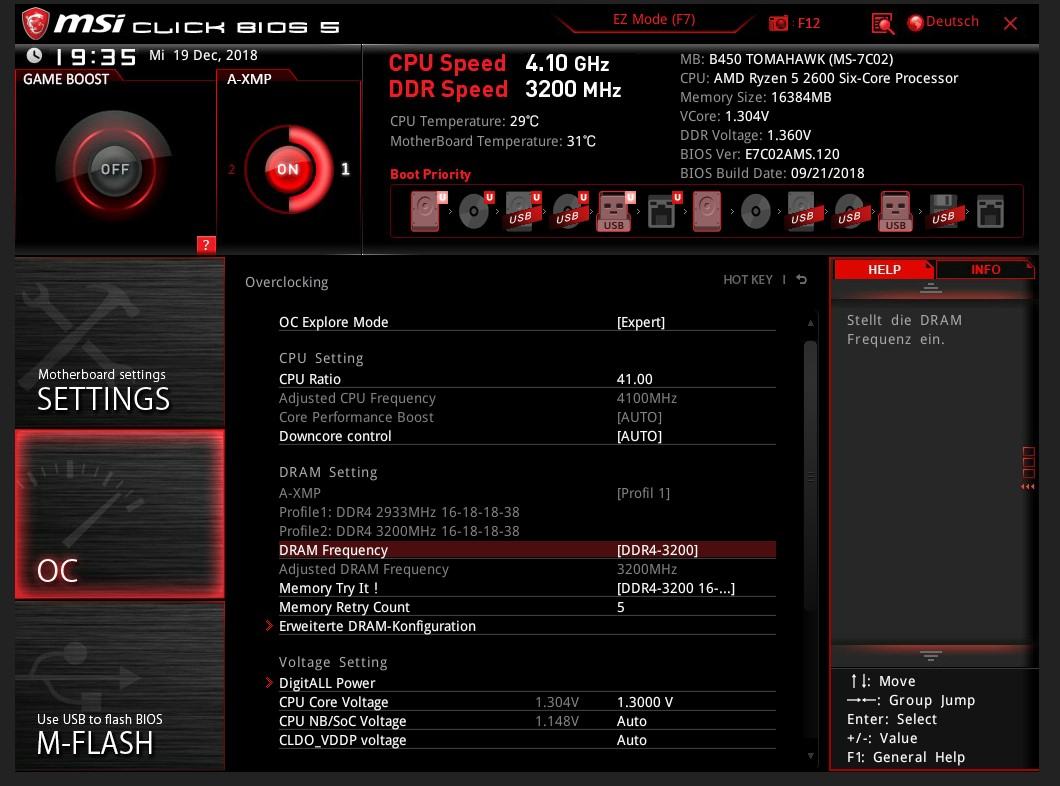Click the 'Adjusted DRAM Frequency' 3200MHz row
This screenshot has height=786, width=1060.
pyautogui.click(x=527, y=569)
